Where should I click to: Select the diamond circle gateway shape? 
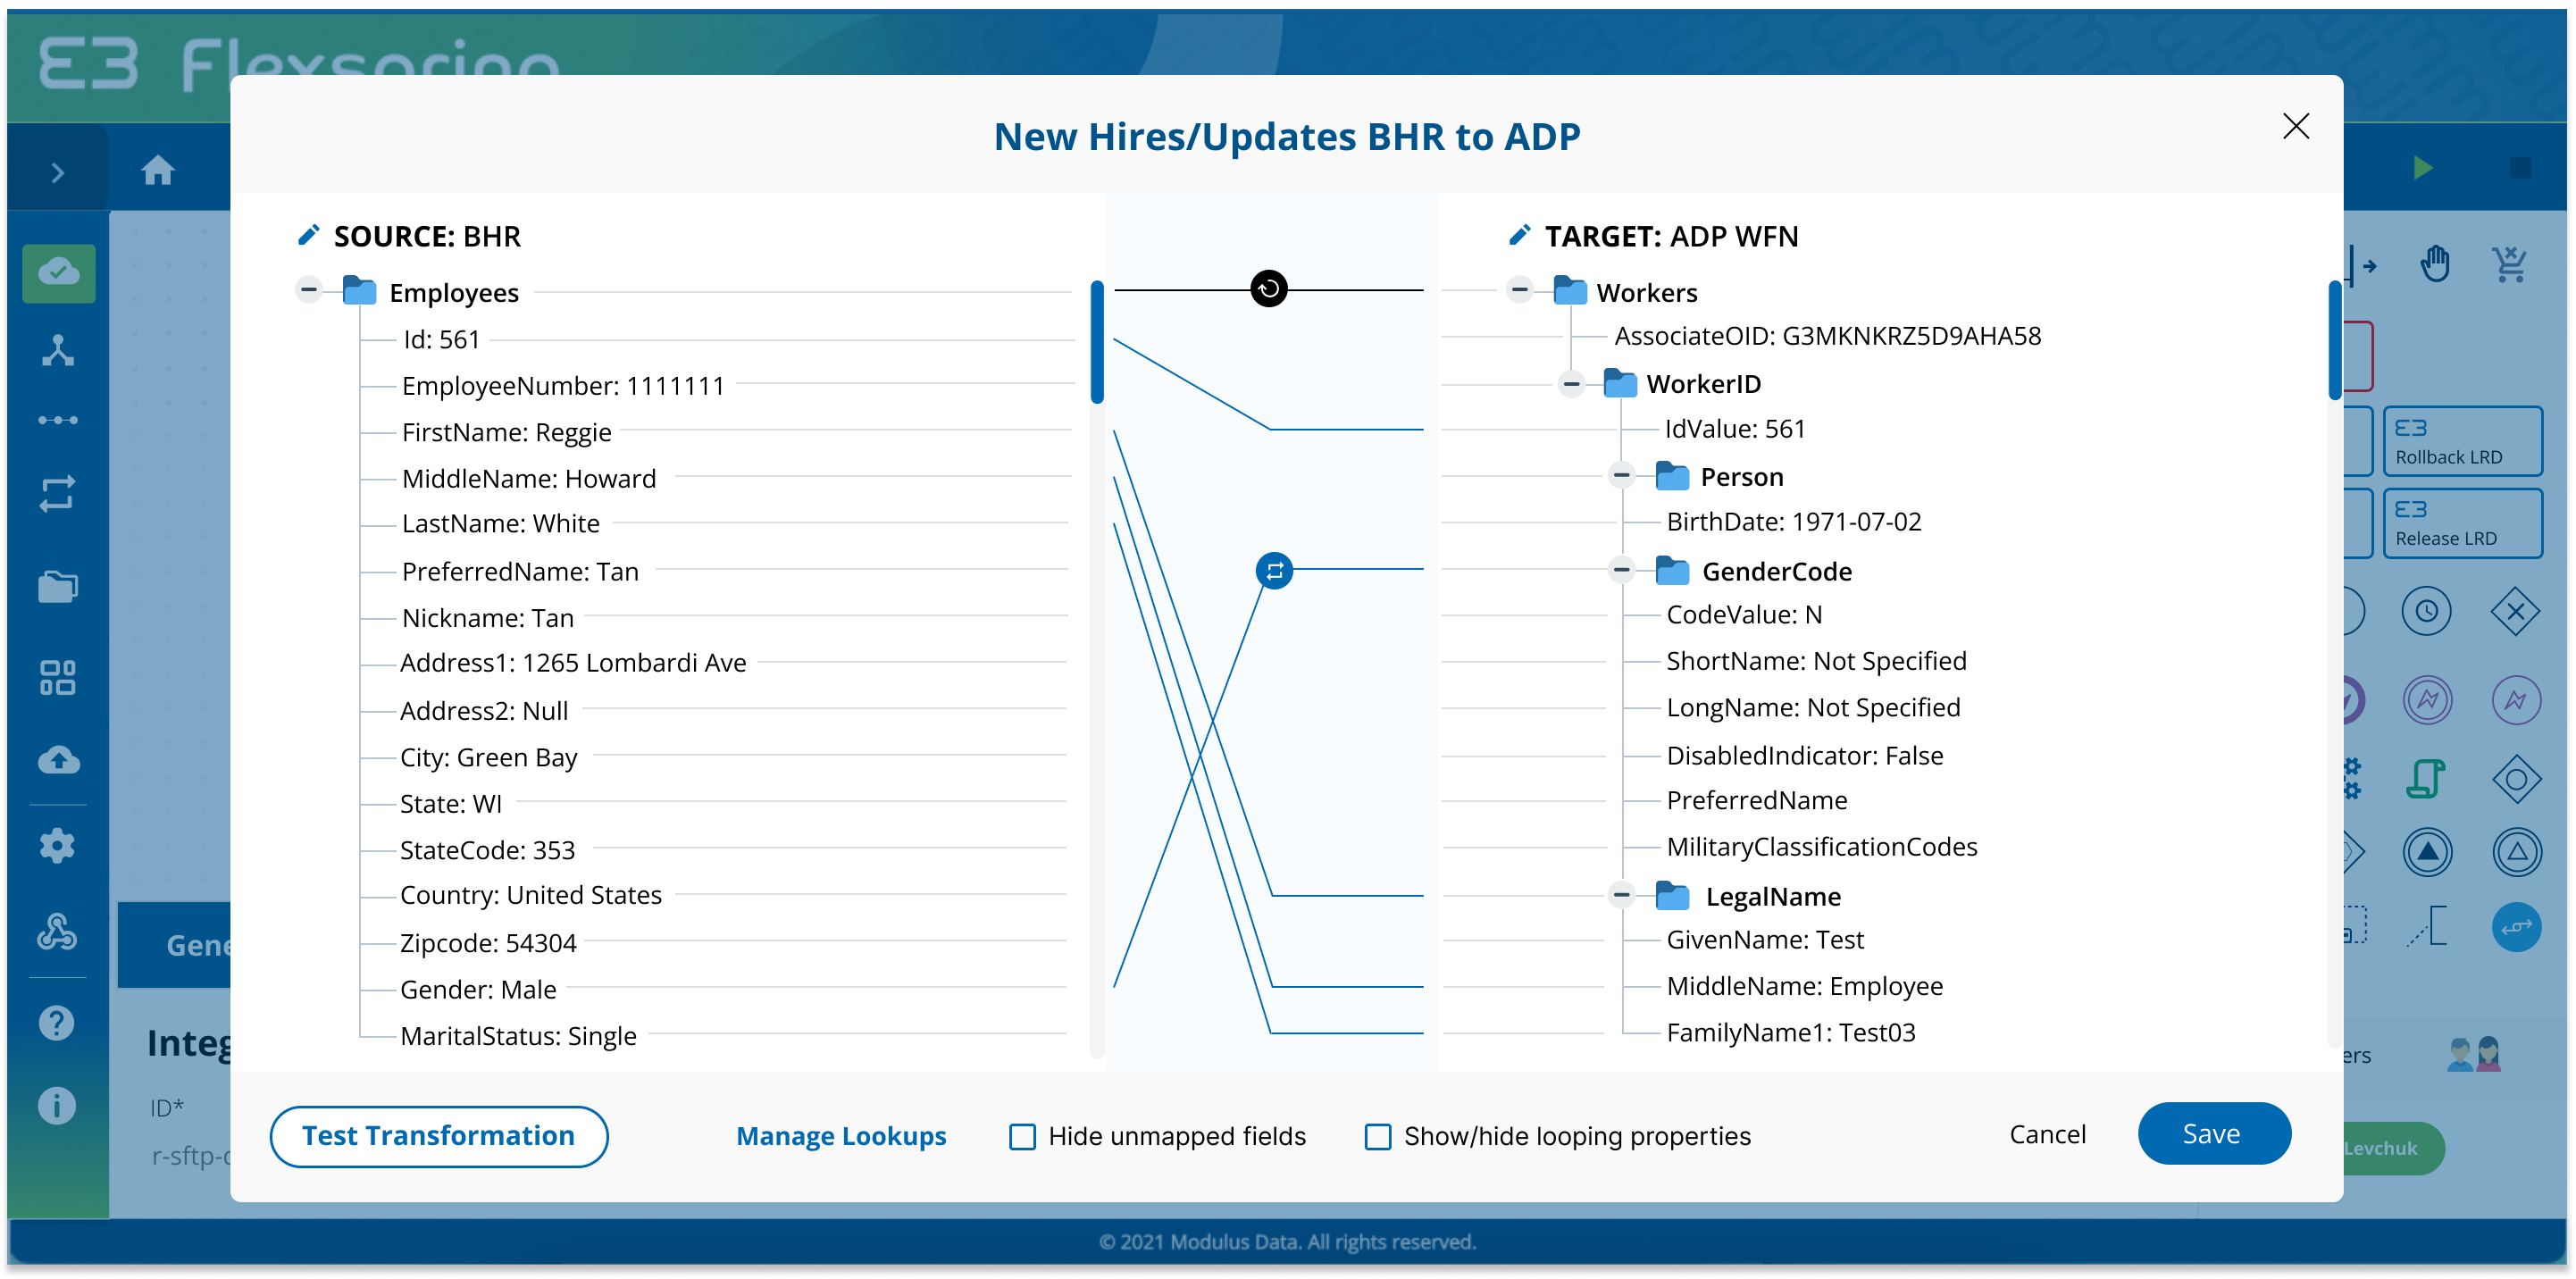click(2516, 778)
